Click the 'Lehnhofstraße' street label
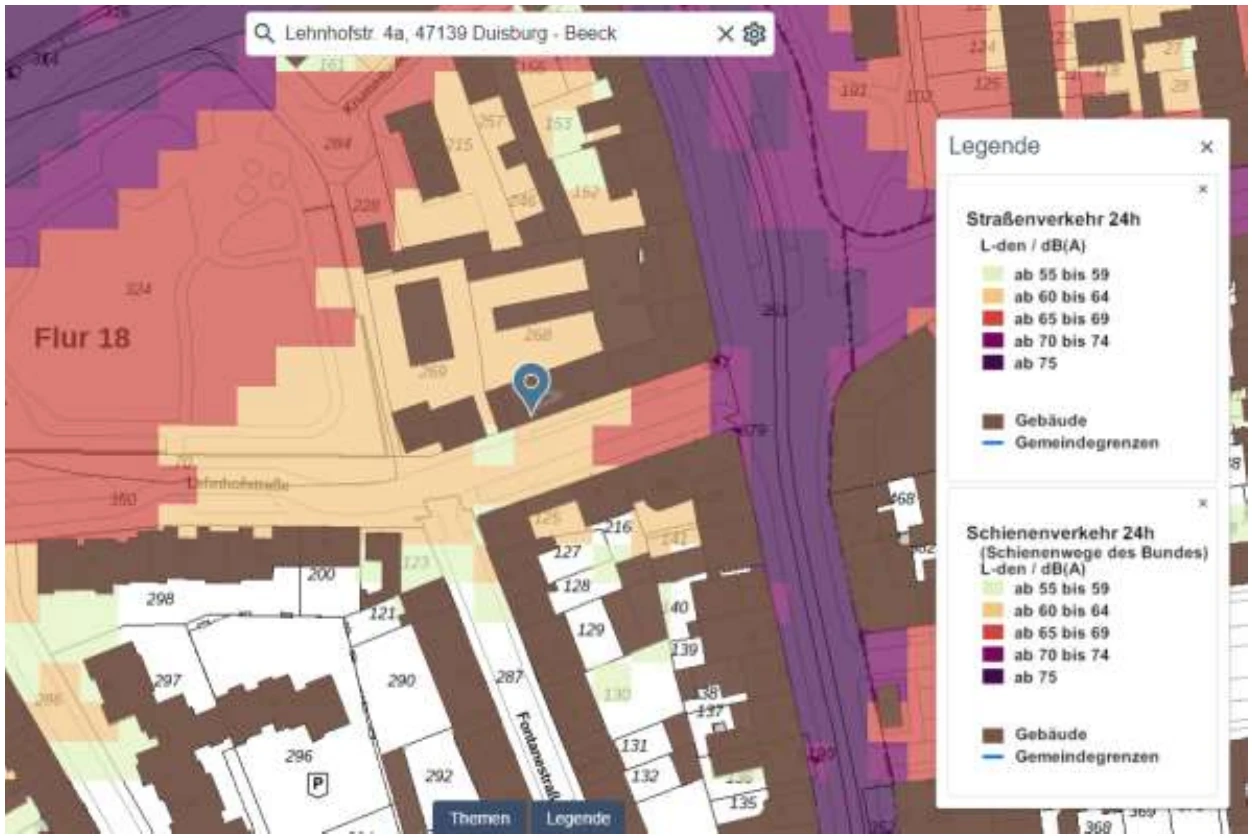This screenshot has width=1252, height=838. [238, 483]
